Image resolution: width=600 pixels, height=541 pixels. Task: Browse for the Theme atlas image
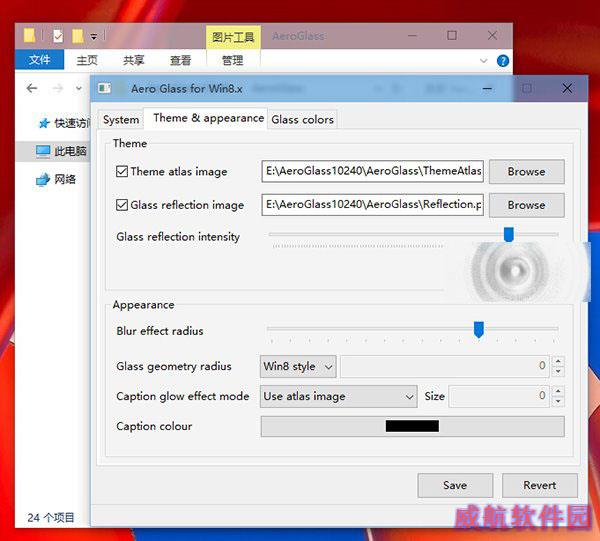click(527, 171)
